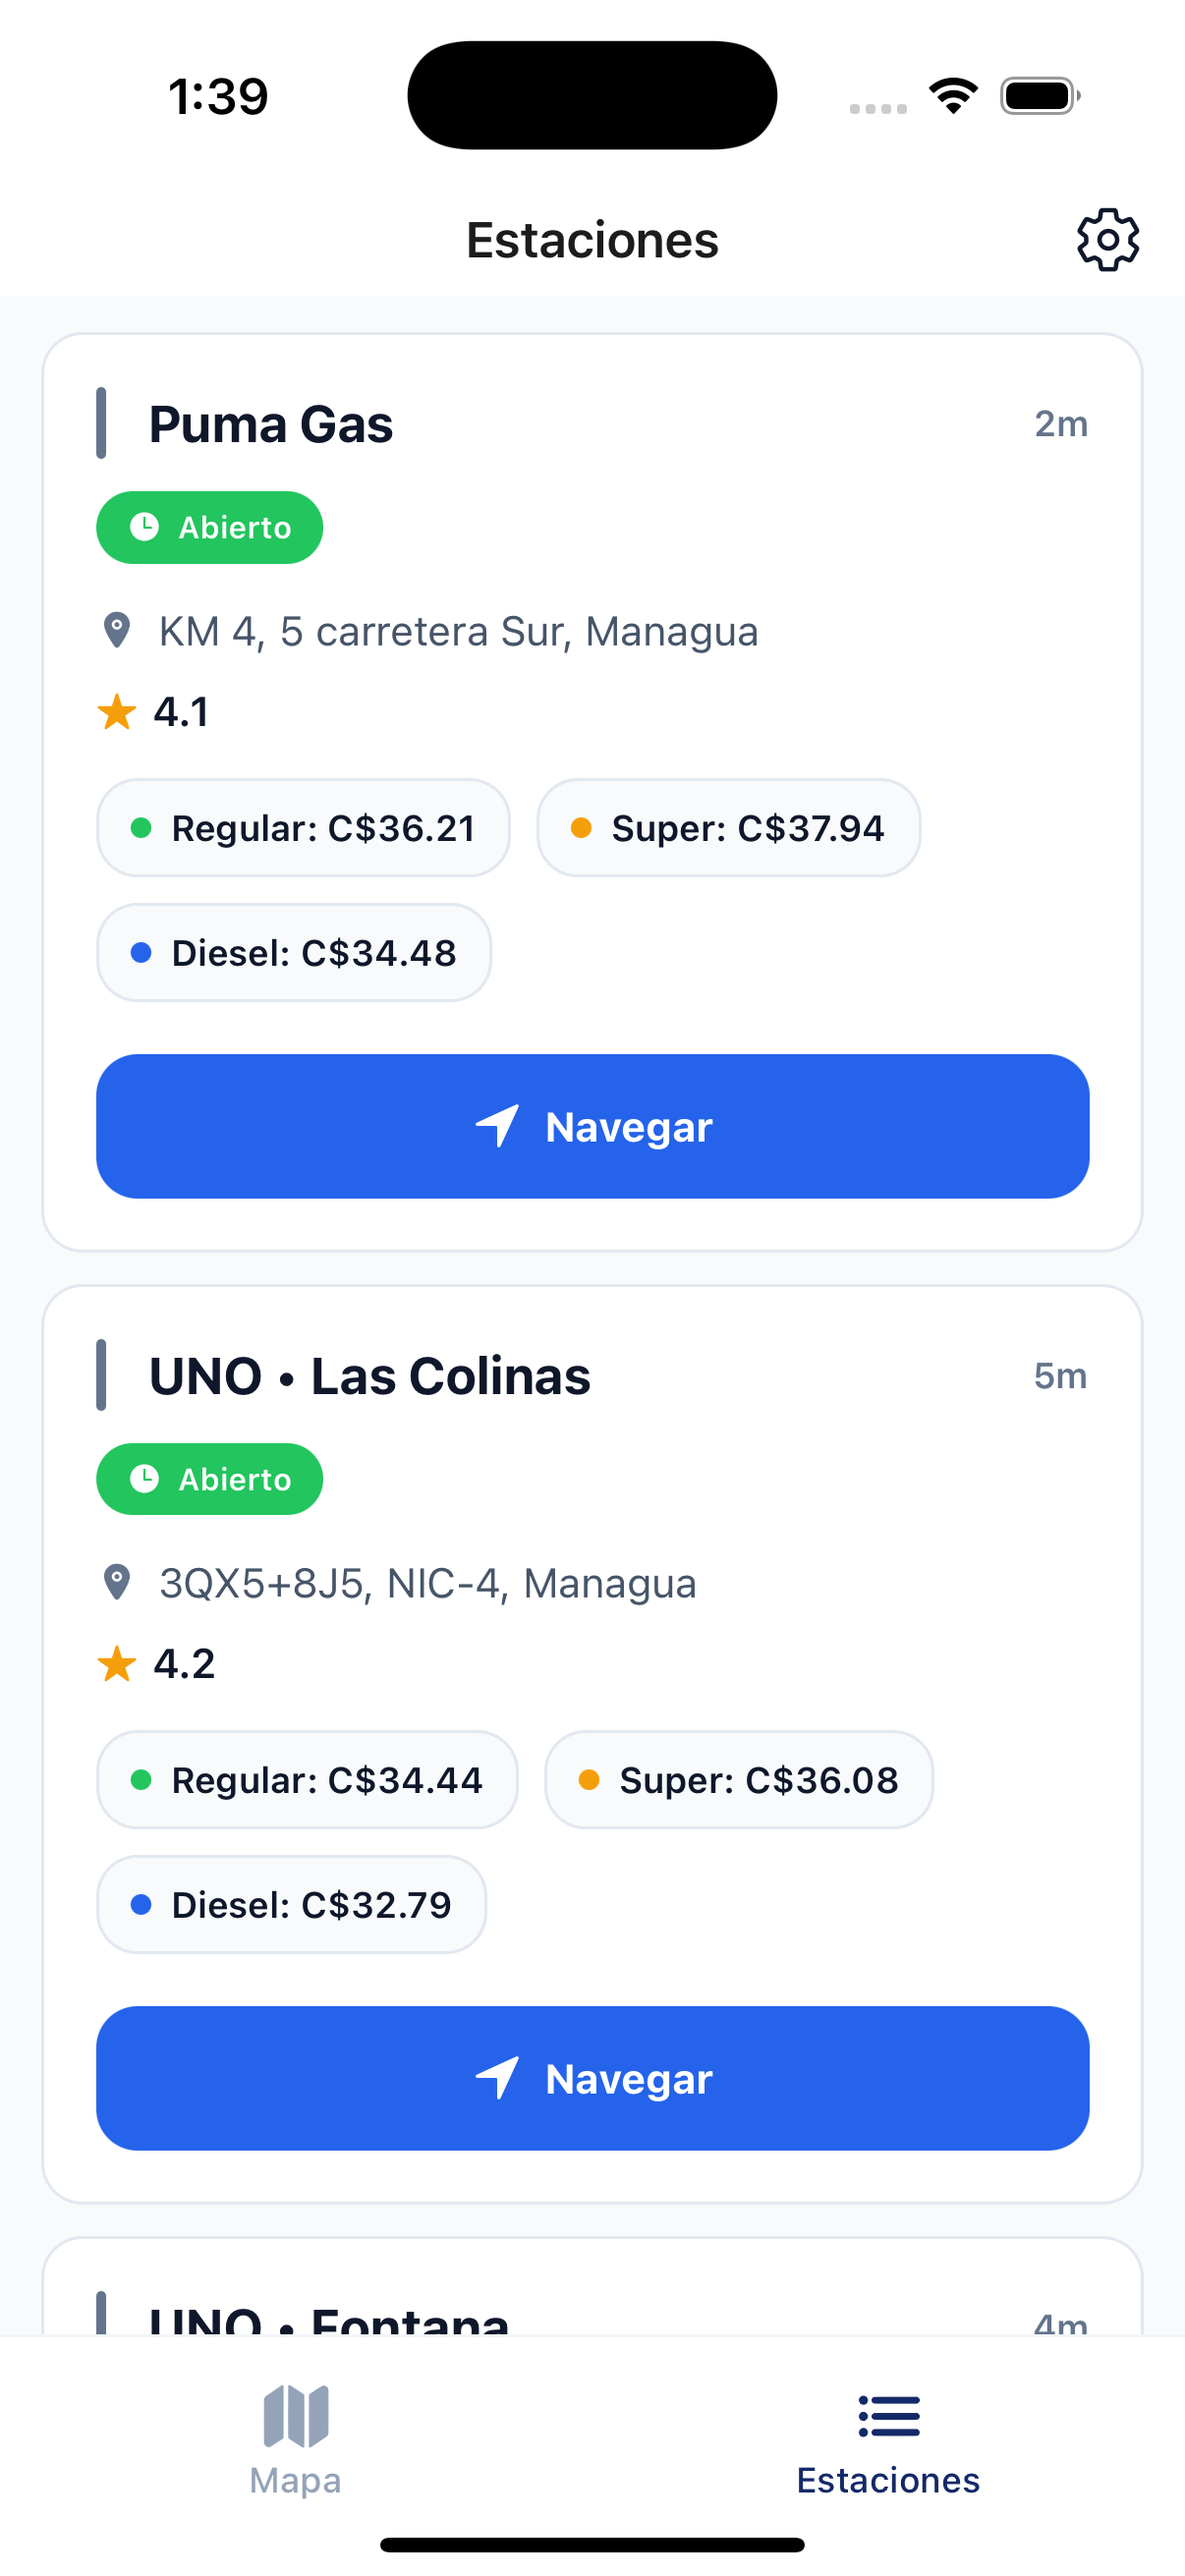Tap the Puma Gas rating star
The width and height of the screenshot is (1185, 2576).
click(x=117, y=712)
